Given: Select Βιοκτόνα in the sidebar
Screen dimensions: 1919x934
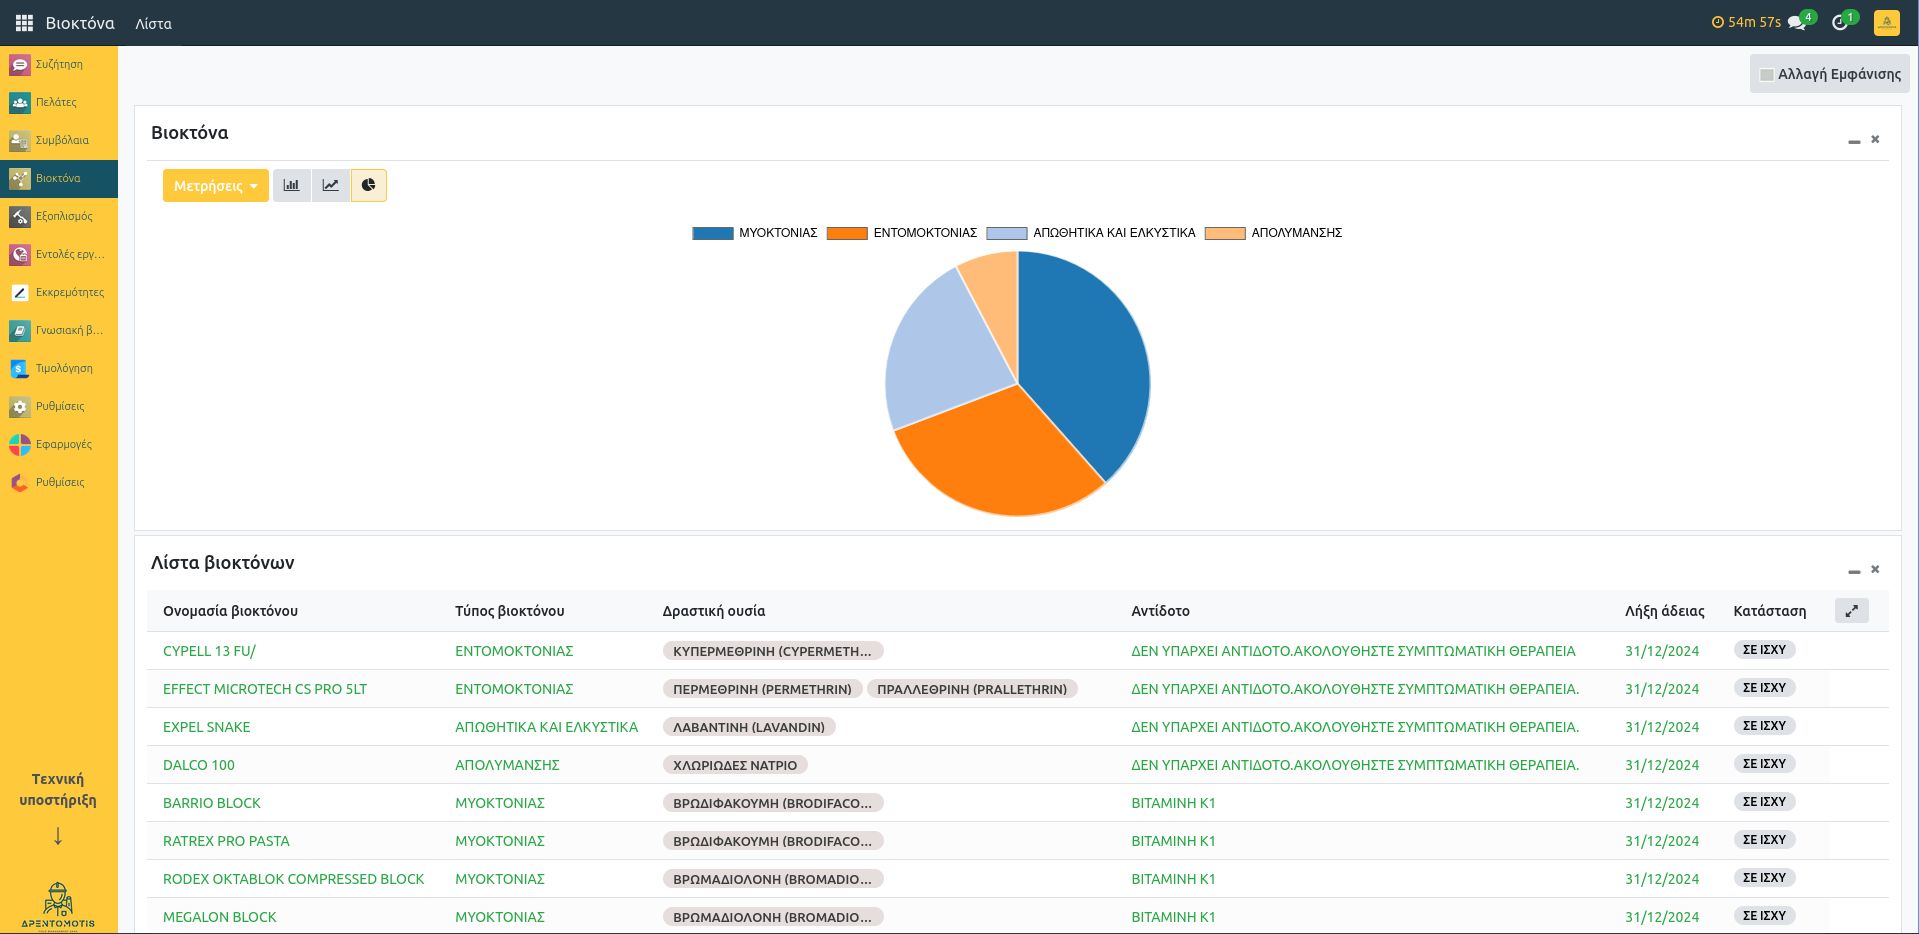Looking at the screenshot, I should pyautogui.click(x=59, y=178).
